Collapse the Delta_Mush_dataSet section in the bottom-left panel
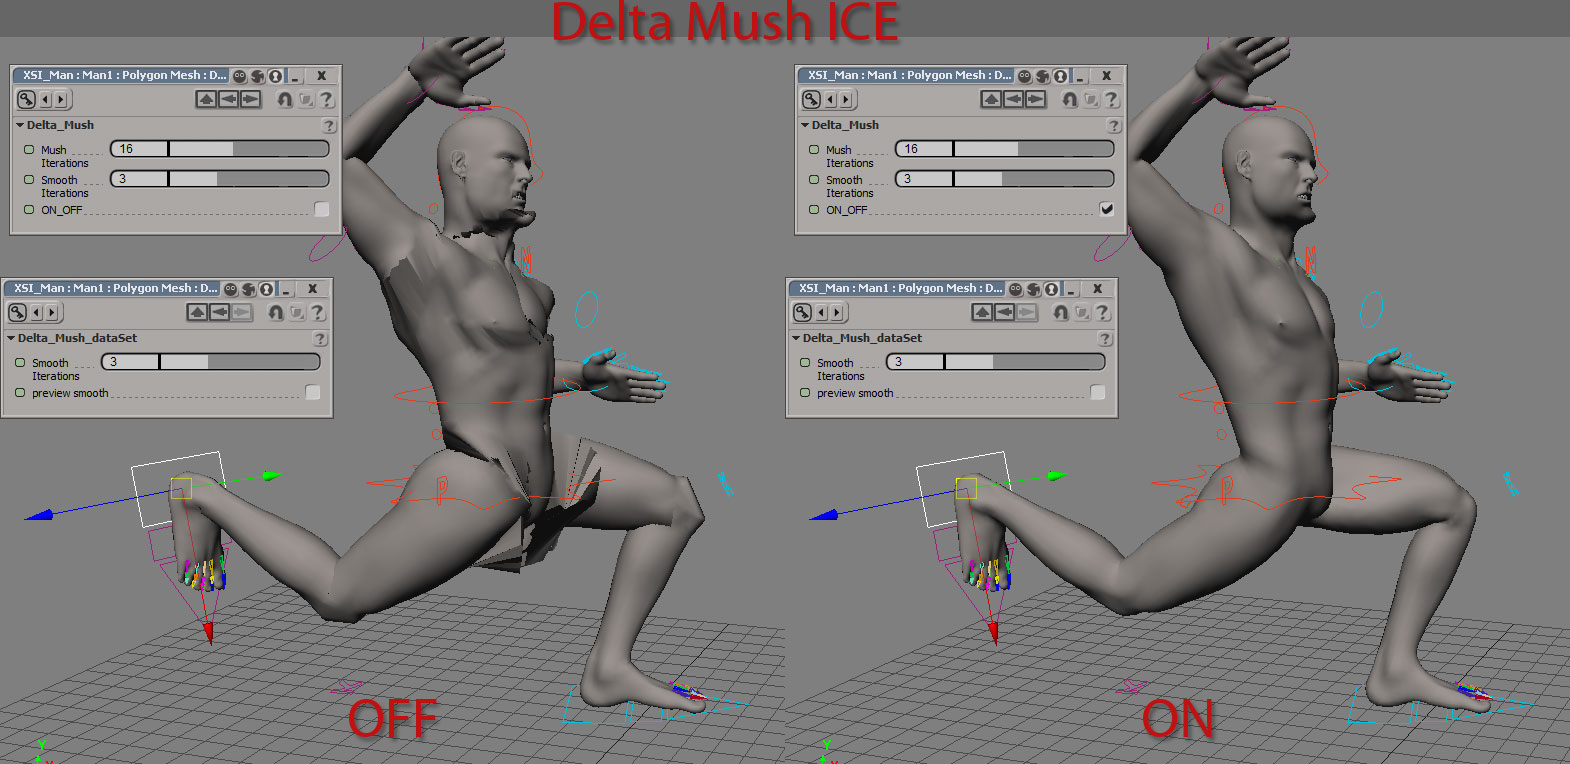 11,338
